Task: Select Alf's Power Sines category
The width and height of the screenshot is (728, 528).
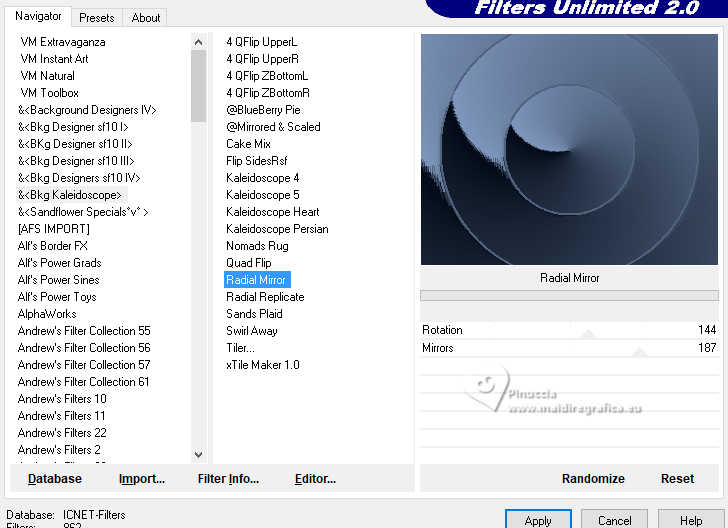Action: coord(58,280)
